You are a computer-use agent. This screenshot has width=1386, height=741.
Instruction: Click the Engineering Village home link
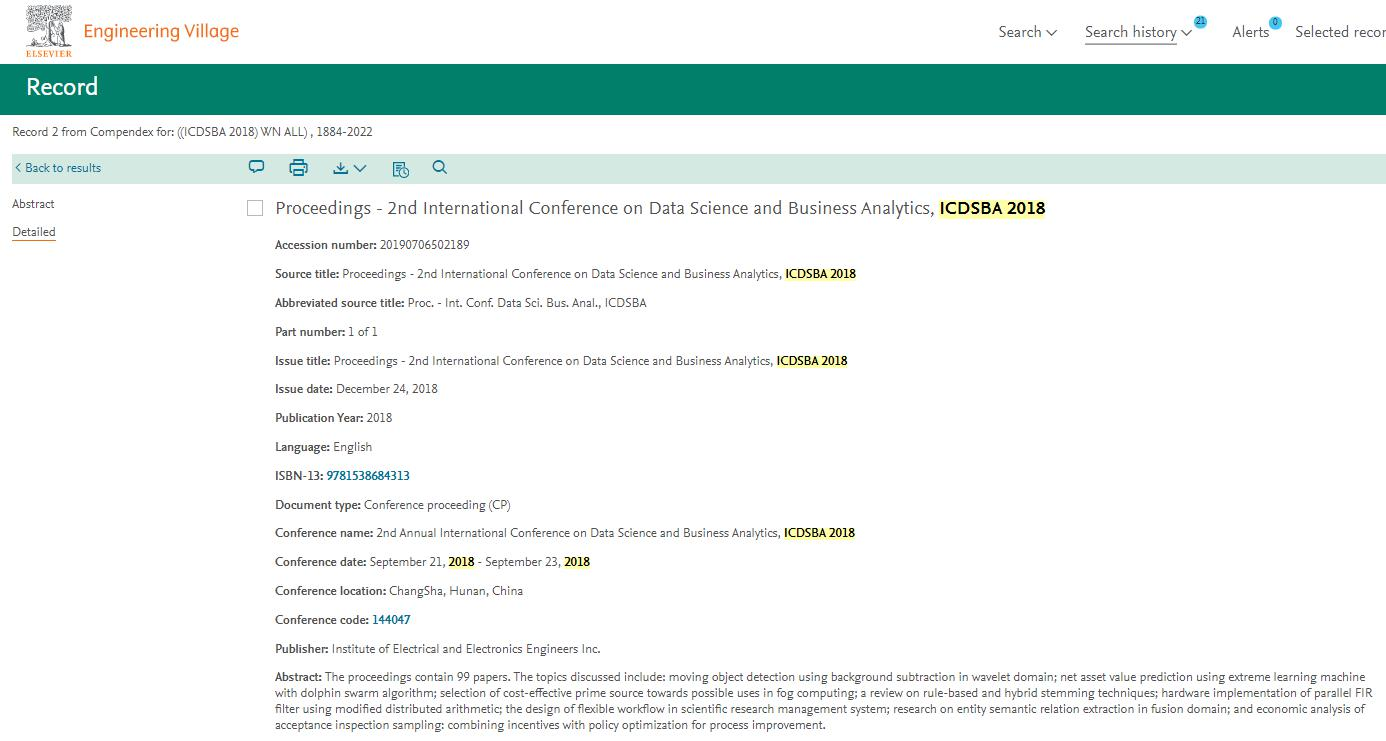click(161, 31)
